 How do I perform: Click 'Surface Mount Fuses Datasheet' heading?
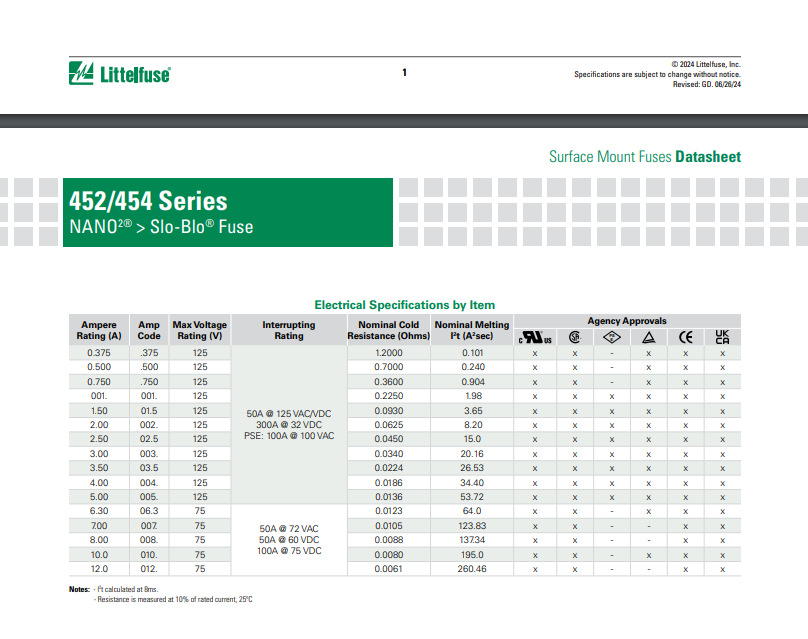(x=645, y=157)
